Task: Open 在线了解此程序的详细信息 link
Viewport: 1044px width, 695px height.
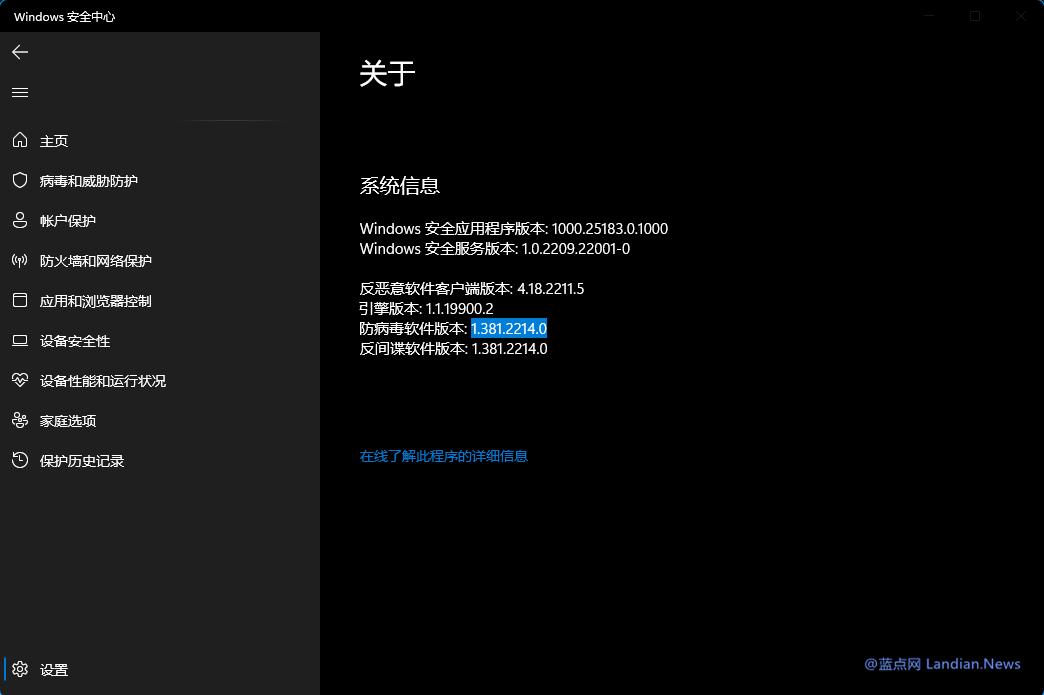Action: [x=443, y=456]
